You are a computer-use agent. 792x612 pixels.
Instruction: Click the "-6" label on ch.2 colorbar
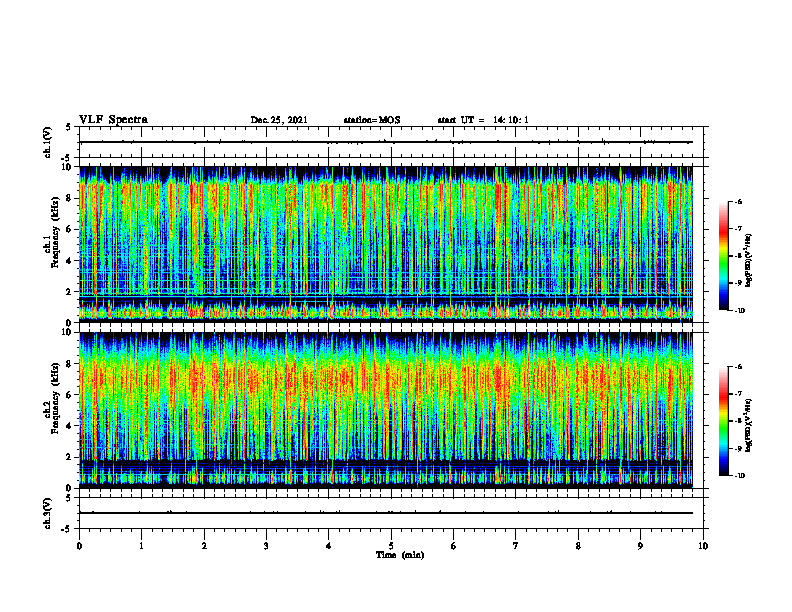(x=739, y=367)
